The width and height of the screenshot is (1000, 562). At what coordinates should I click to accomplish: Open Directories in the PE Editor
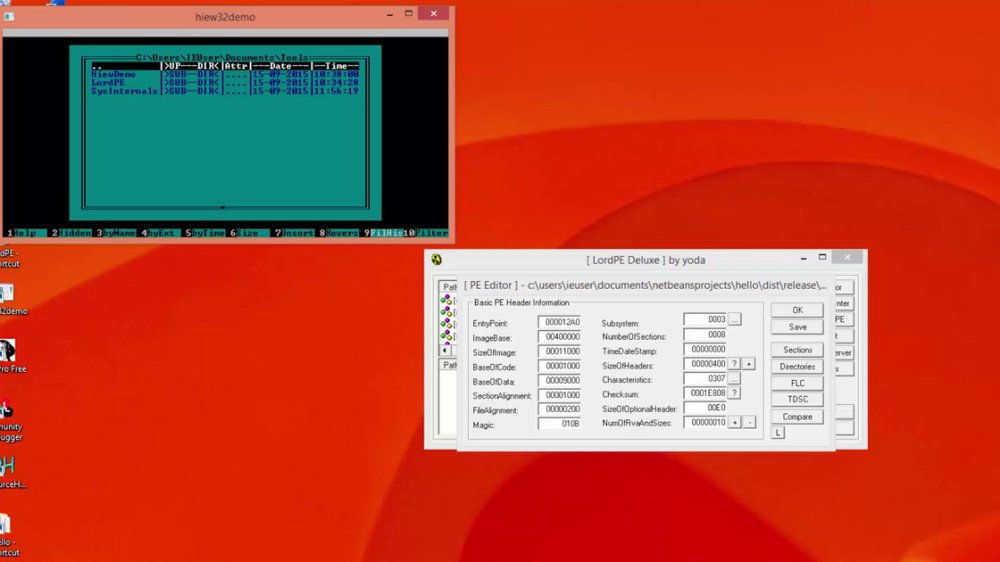click(x=797, y=367)
